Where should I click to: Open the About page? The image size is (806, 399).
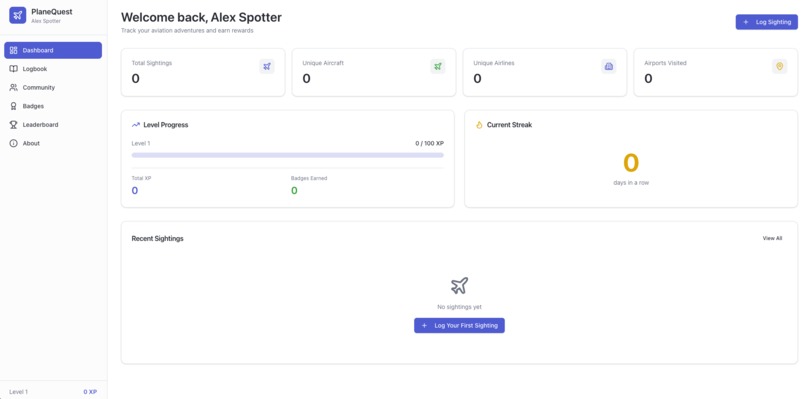(53, 143)
